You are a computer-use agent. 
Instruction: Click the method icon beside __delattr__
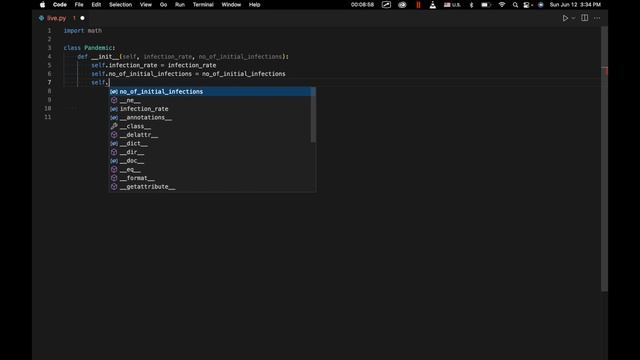pyautogui.click(x=114, y=135)
